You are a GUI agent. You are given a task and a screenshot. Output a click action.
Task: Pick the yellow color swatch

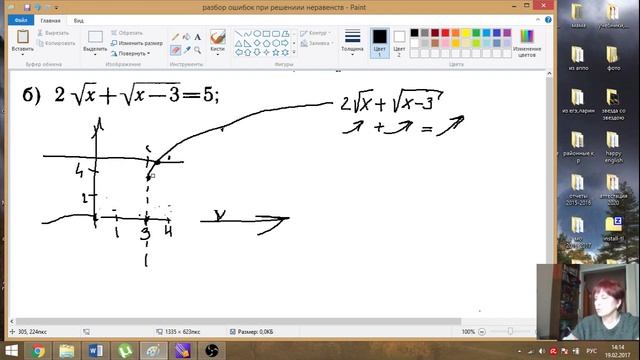tap(466, 33)
